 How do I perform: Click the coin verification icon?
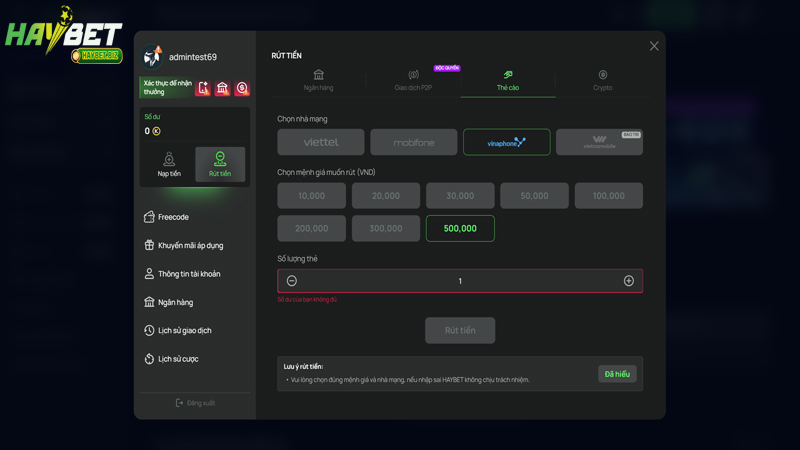click(242, 88)
